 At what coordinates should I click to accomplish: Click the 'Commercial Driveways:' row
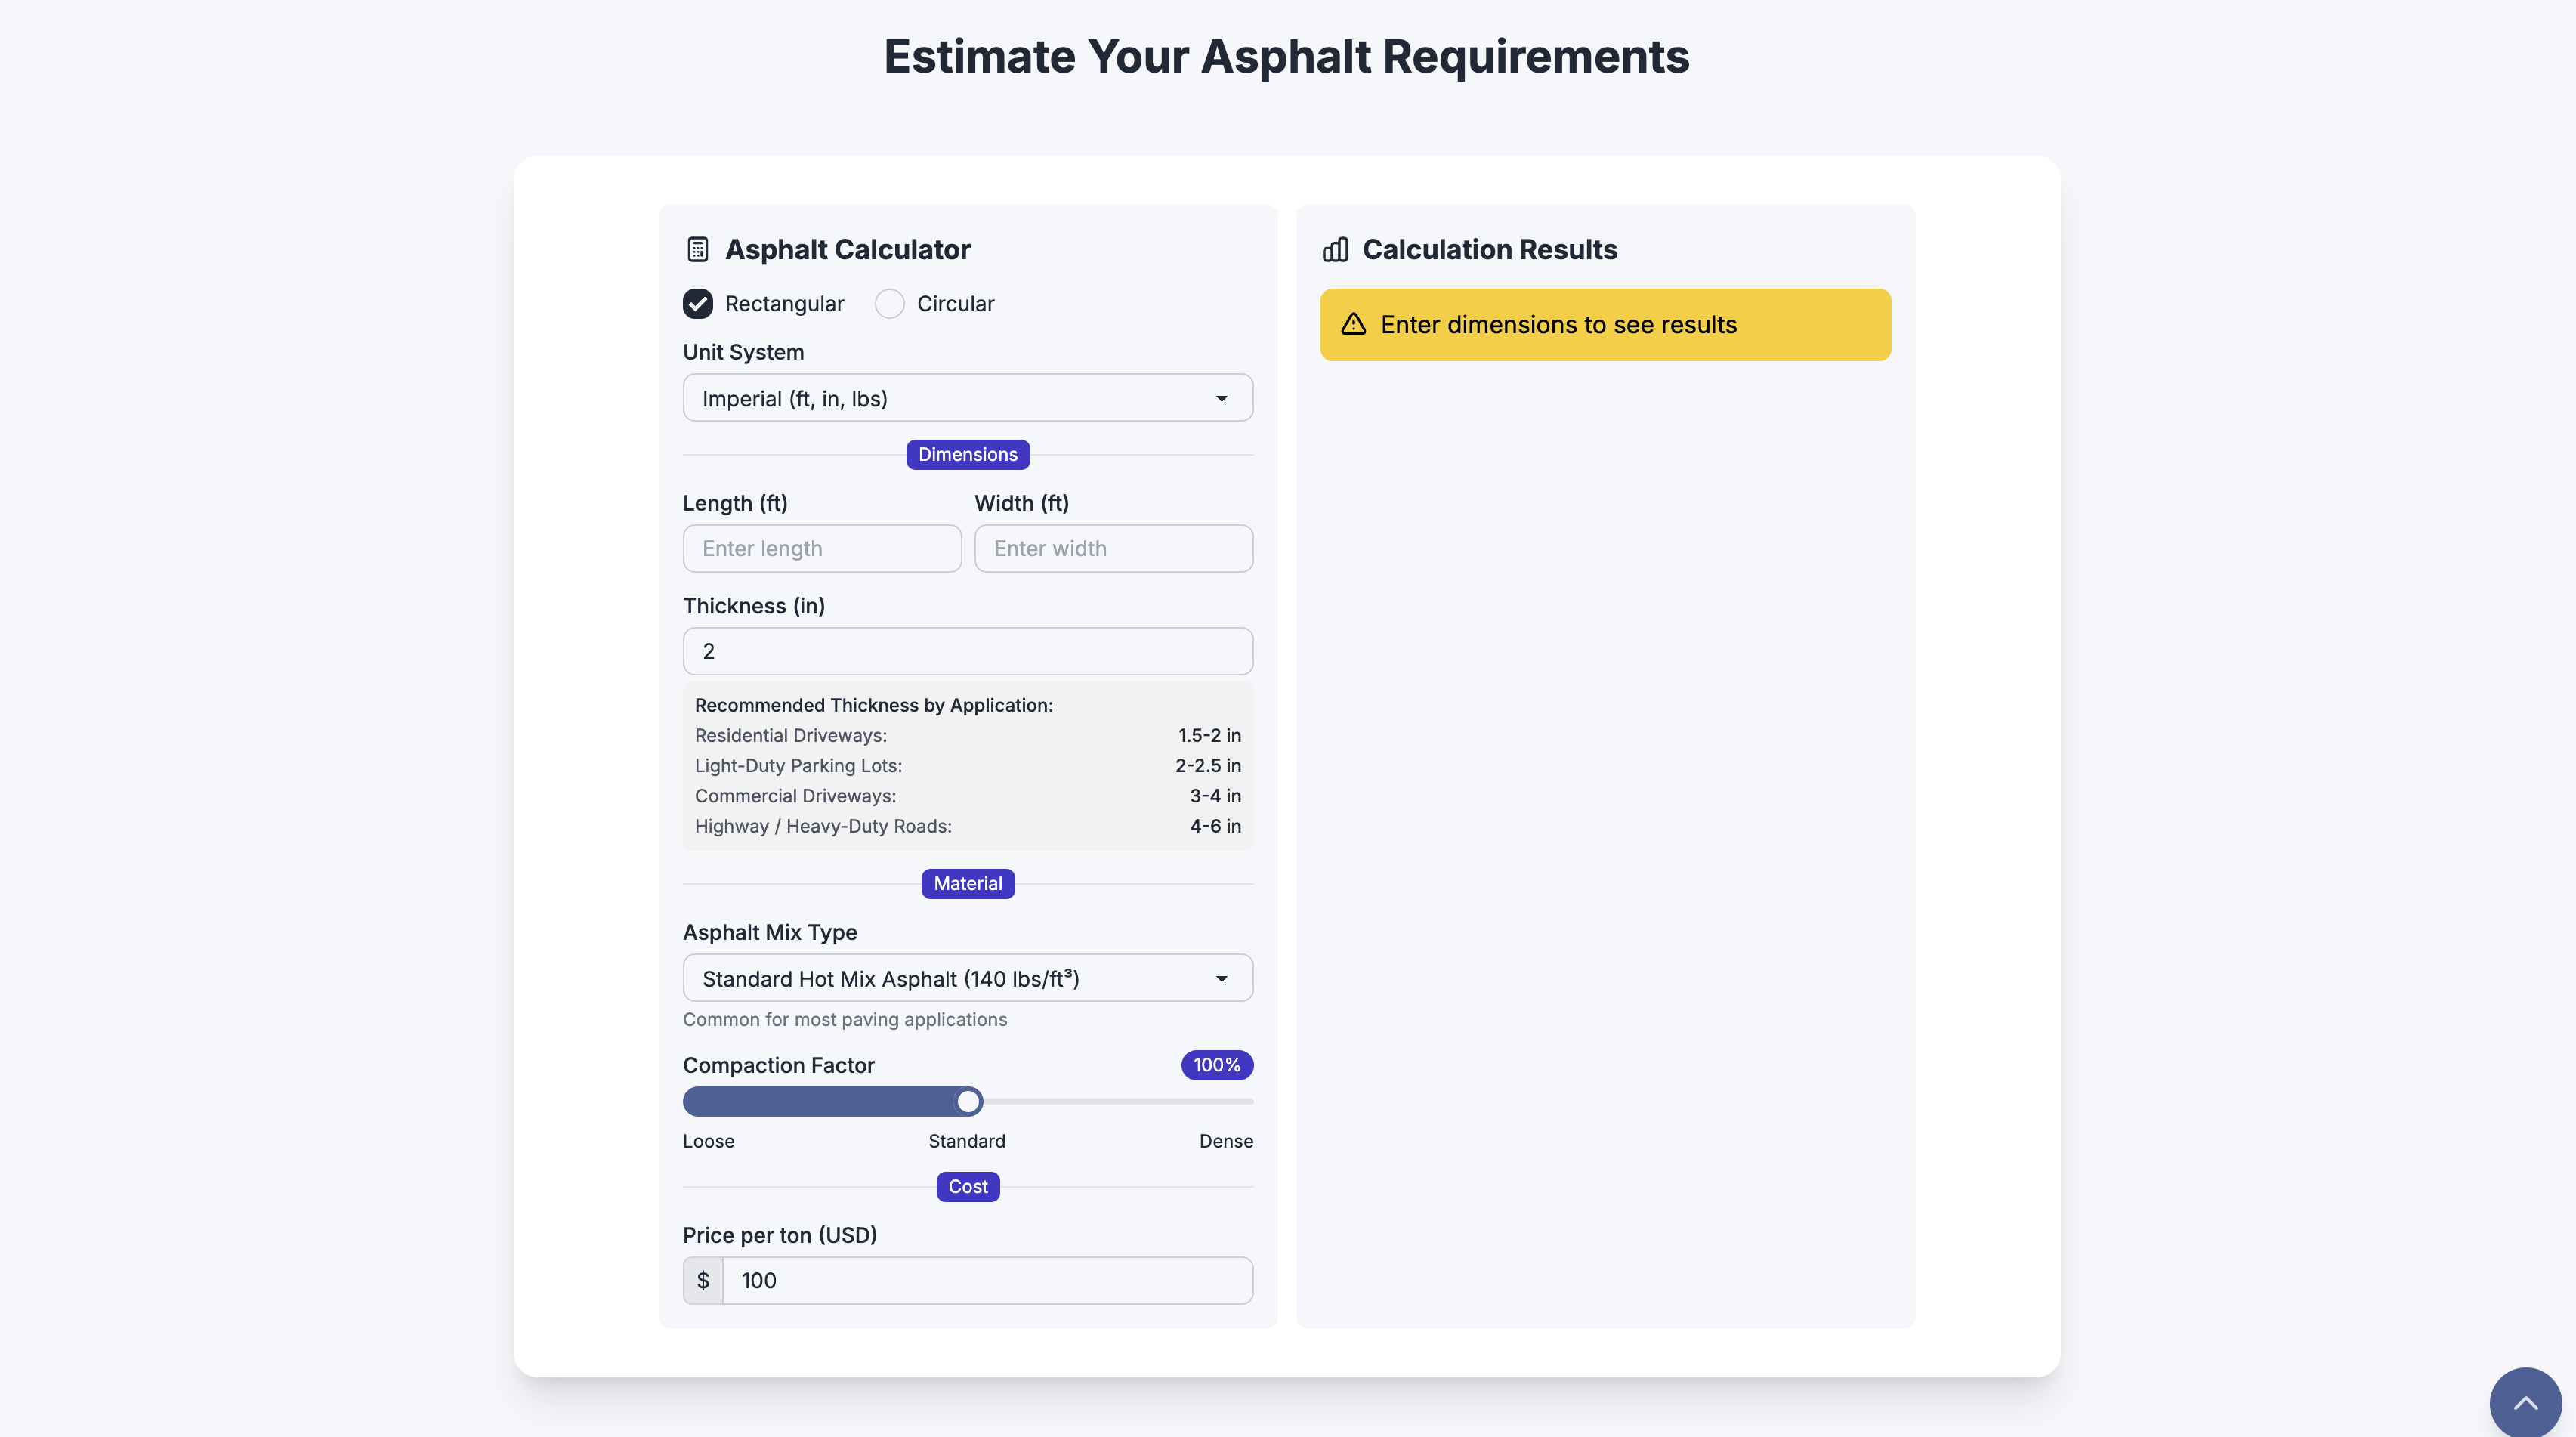point(967,795)
